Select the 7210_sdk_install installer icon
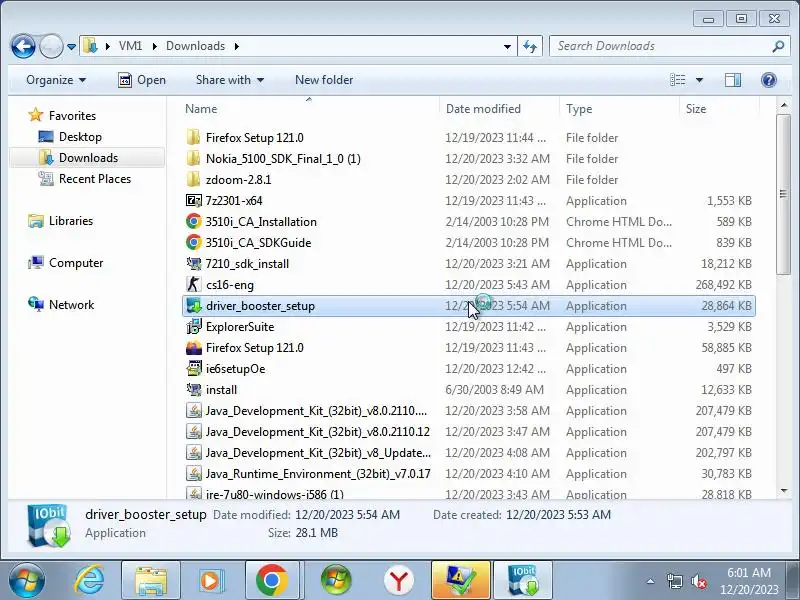The width and height of the screenshot is (800, 600). pos(193,264)
